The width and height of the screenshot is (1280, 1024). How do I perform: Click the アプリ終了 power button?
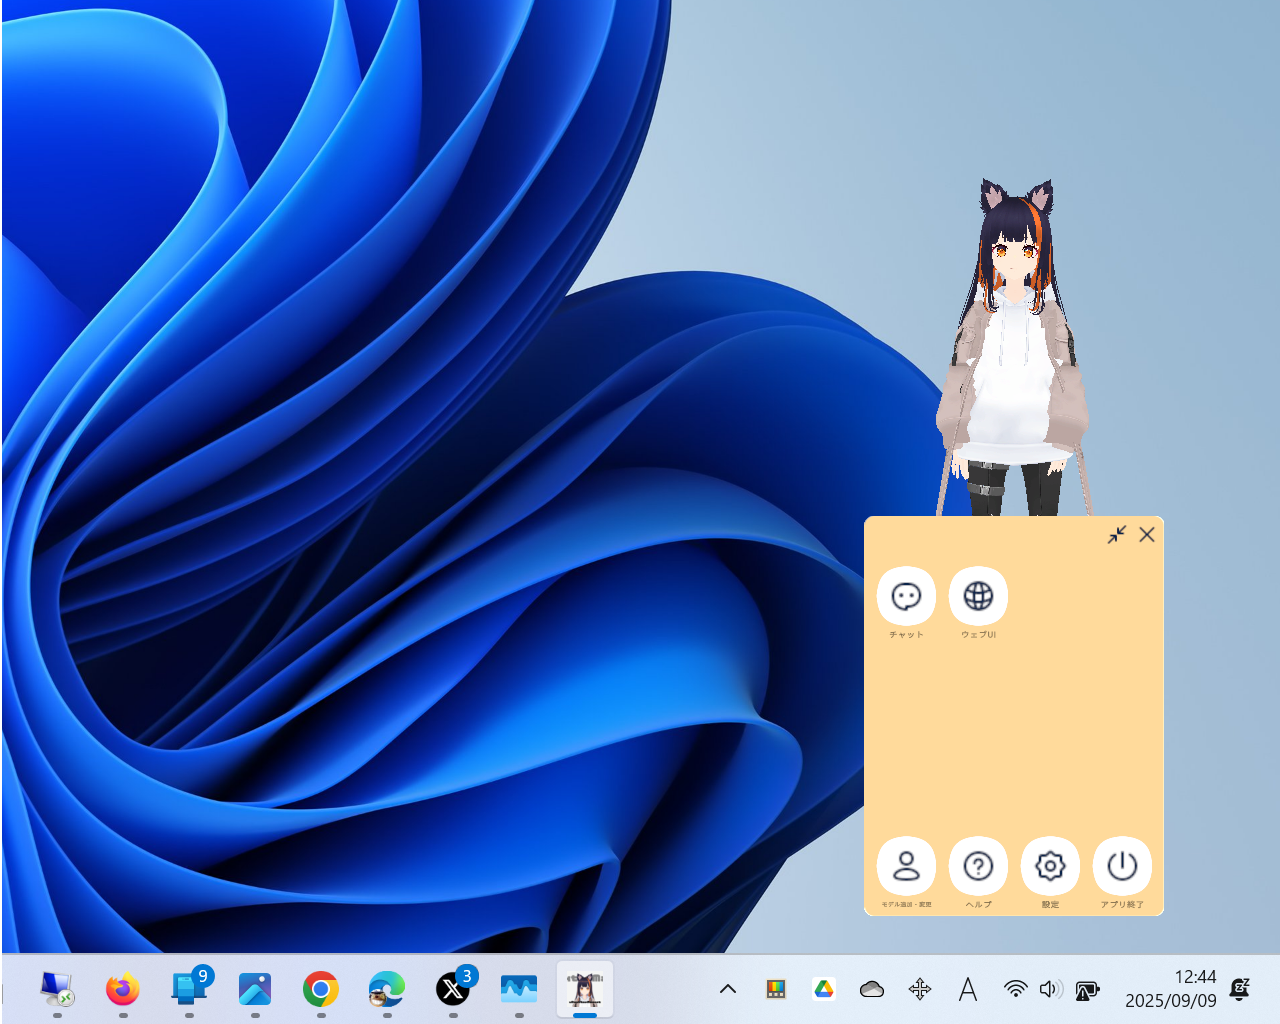1122,865
